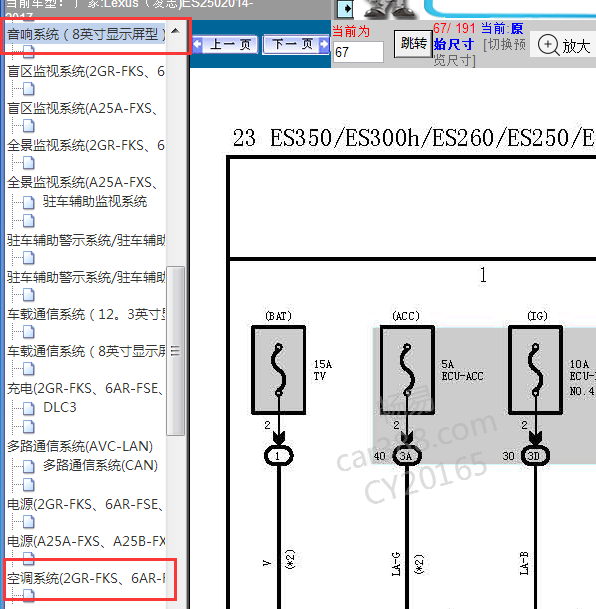Click blank page icon below DLC3
Screen dimensions: 596x609
[x=28, y=426]
